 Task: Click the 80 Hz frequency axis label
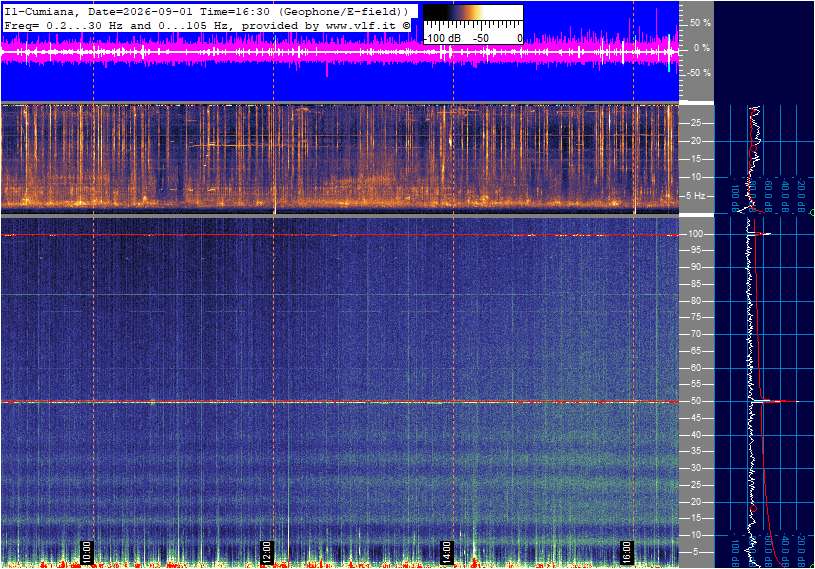(x=695, y=301)
